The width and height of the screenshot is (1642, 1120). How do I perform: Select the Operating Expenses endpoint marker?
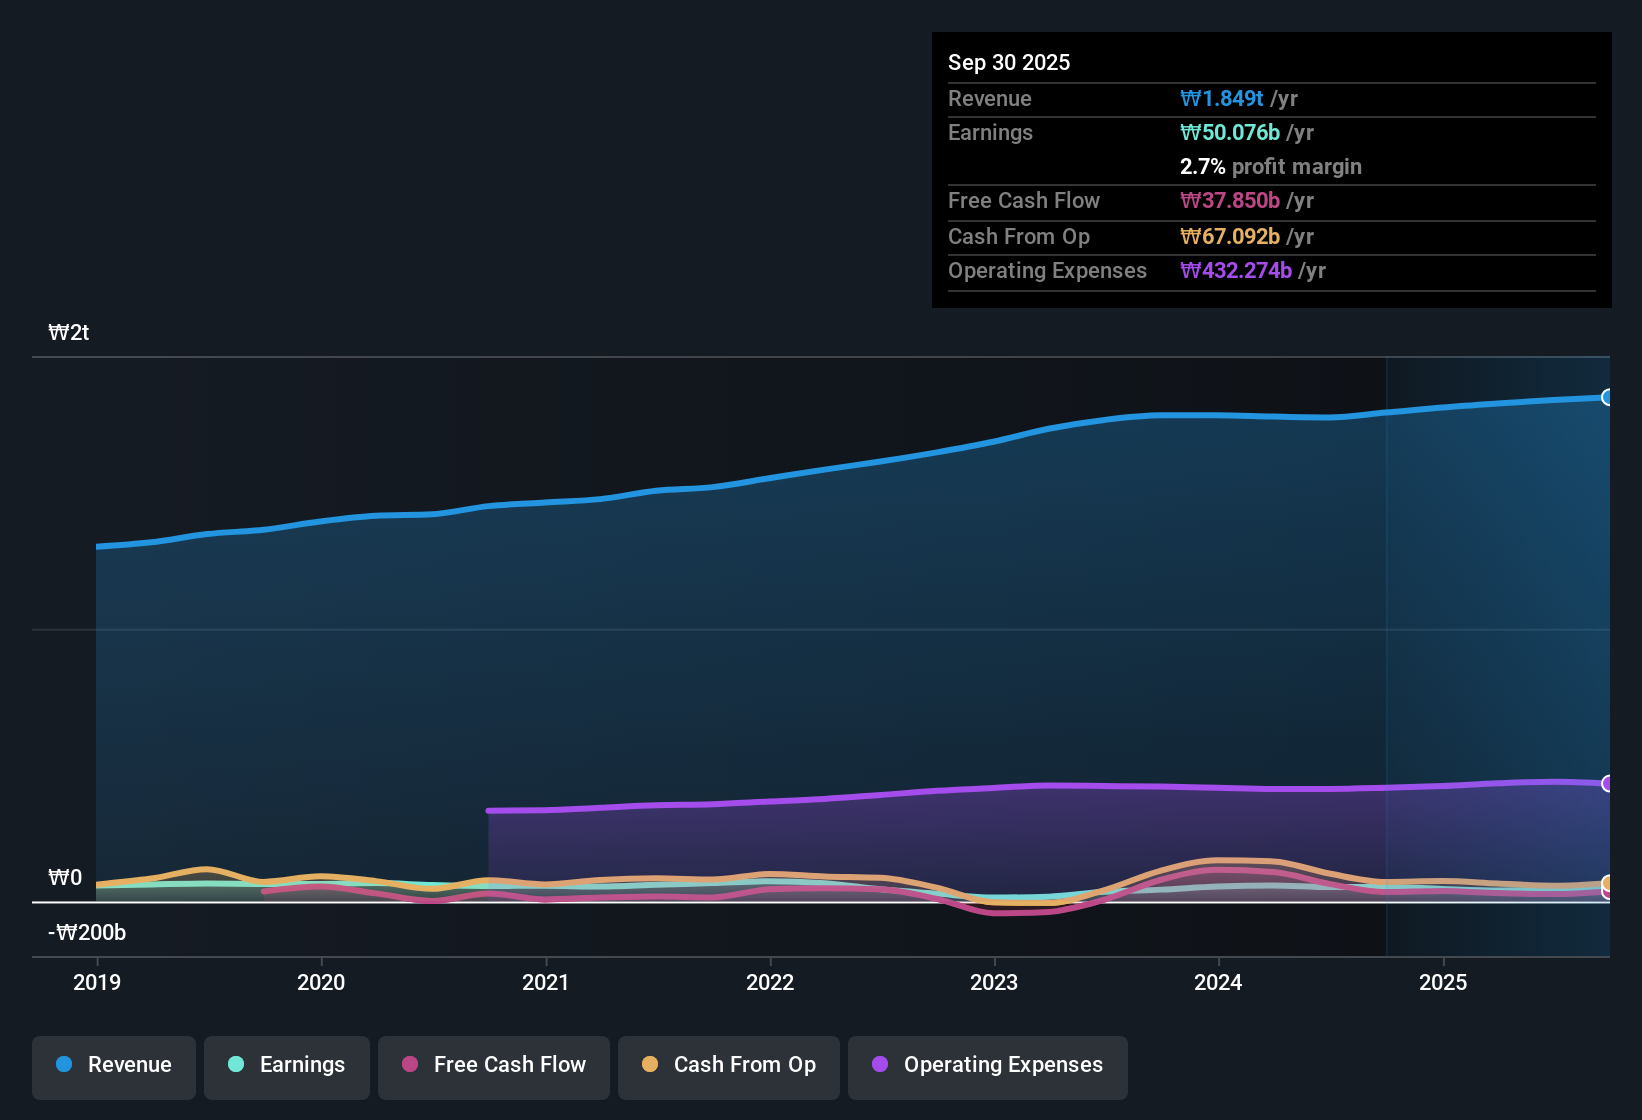(x=1607, y=784)
